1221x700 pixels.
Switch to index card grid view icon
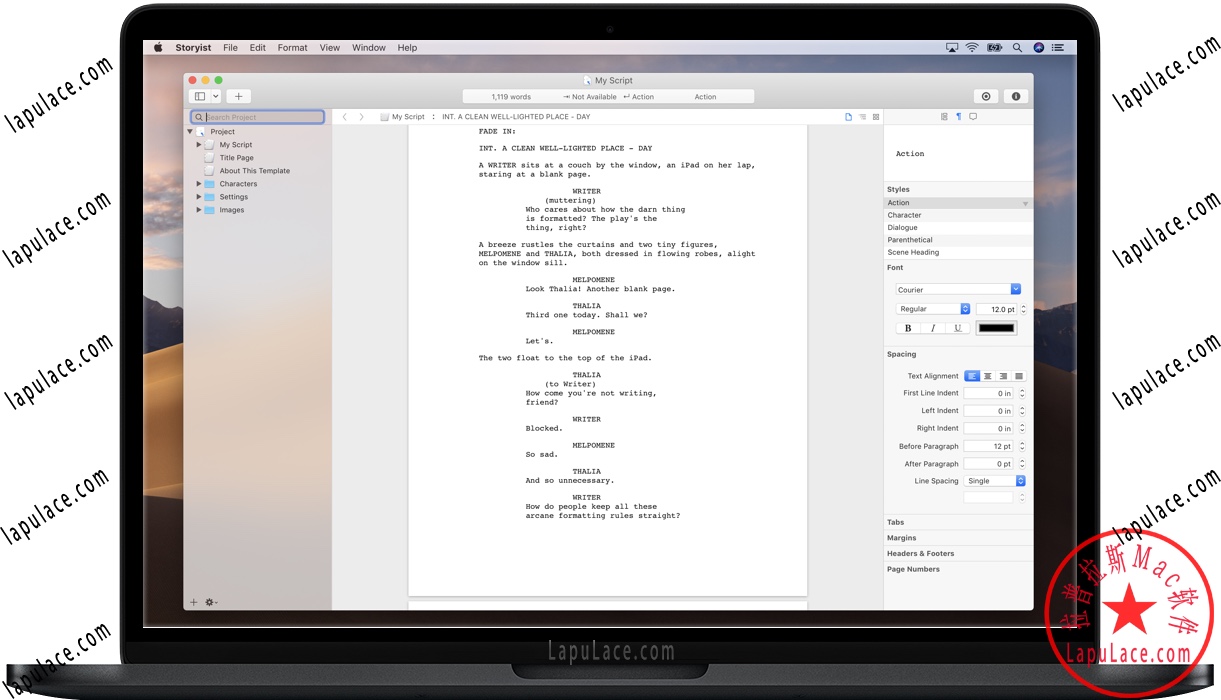pos(876,117)
